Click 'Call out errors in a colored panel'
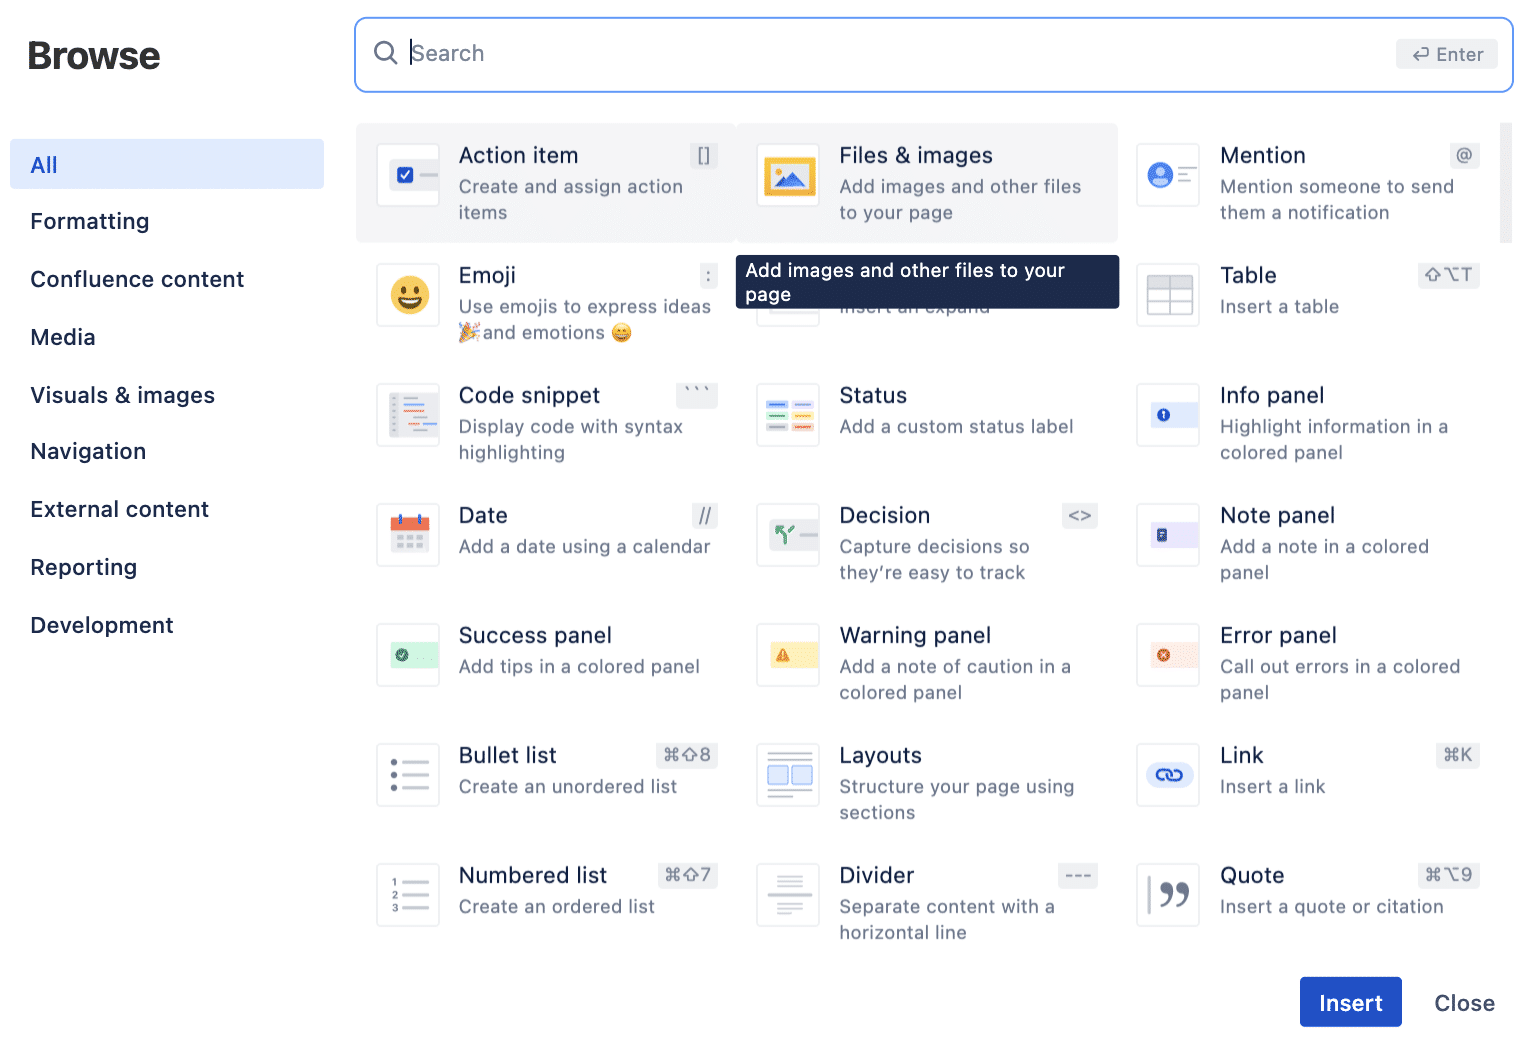Screen dimensions: 1528x1044 (x=1339, y=679)
